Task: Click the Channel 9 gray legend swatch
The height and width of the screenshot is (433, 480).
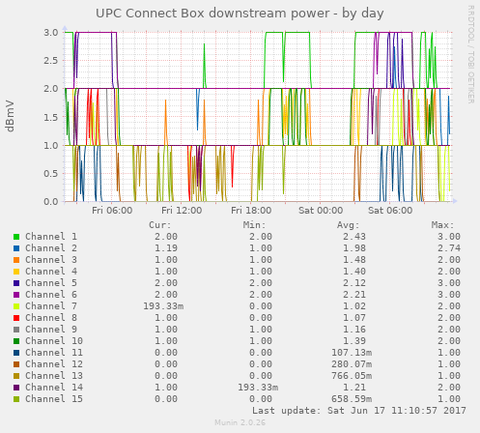Action: pos(16,329)
